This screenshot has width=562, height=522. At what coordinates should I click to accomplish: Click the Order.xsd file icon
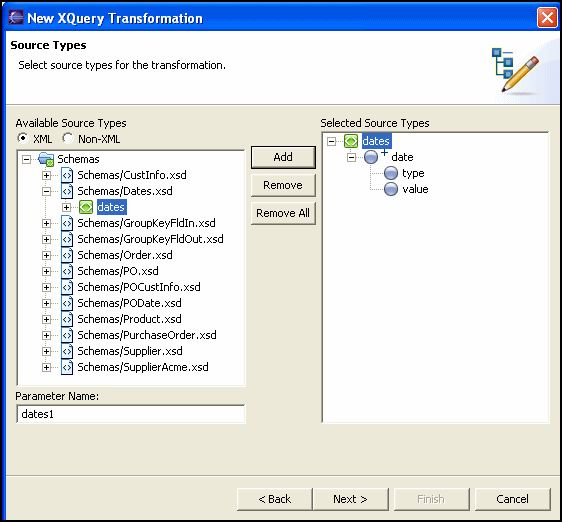point(67,255)
